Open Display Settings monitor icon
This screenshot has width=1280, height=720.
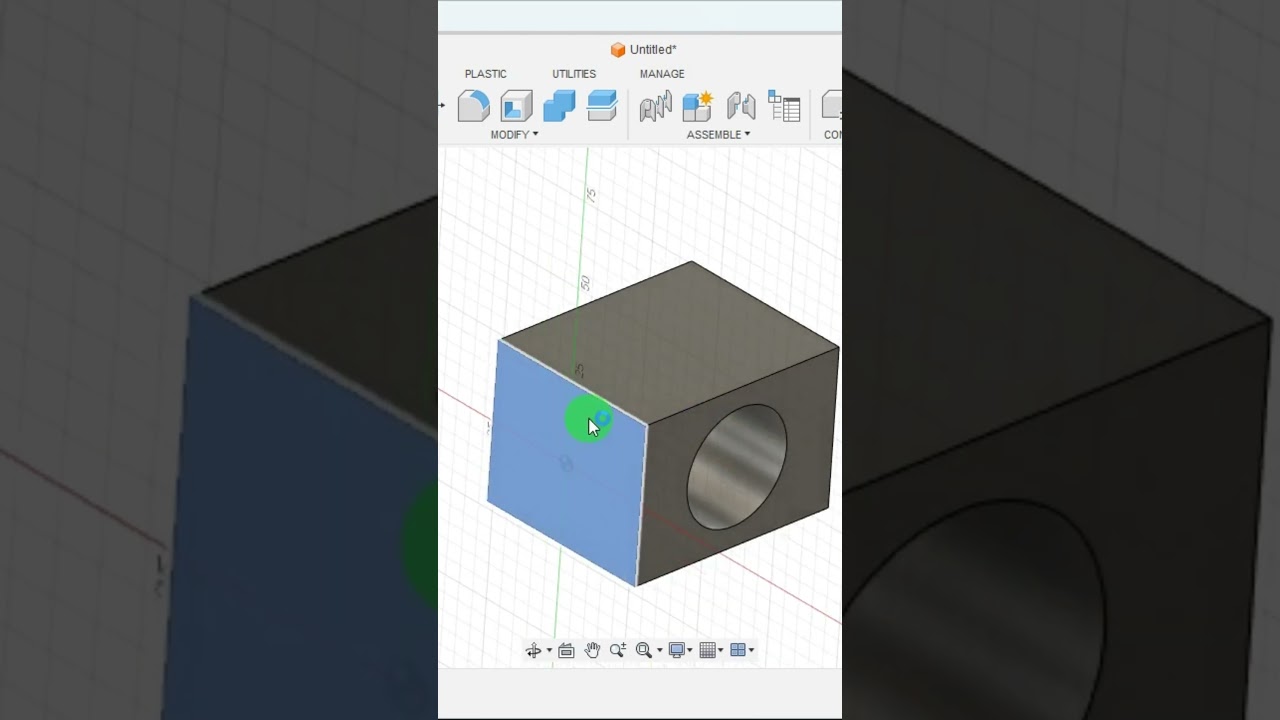pos(677,650)
